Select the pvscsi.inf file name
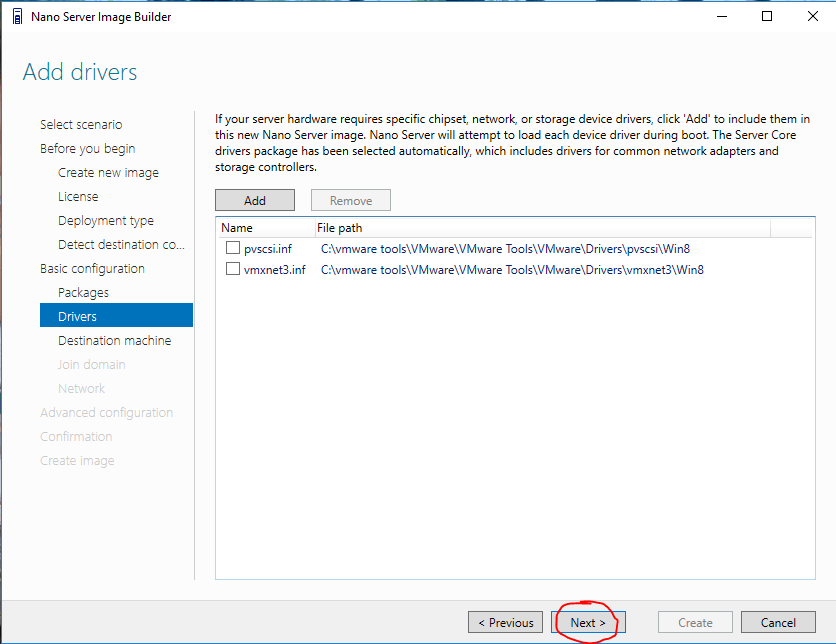The height and width of the screenshot is (644, 836). coord(268,249)
